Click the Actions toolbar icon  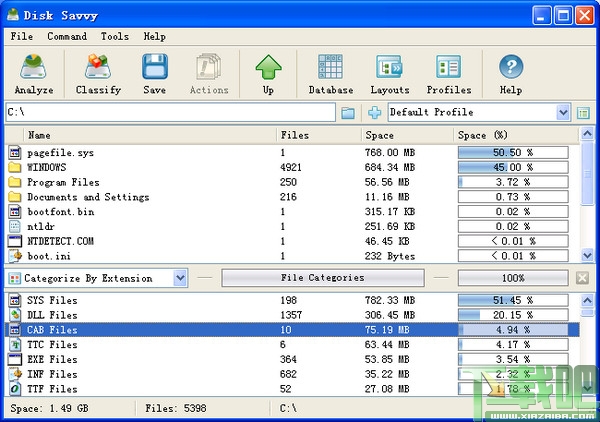pyautogui.click(x=209, y=67)
